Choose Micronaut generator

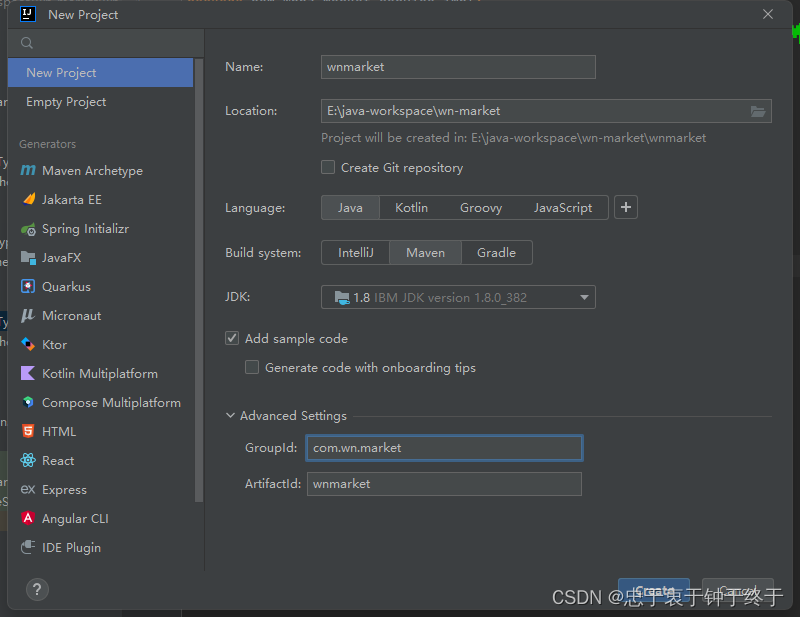[101, 315]
